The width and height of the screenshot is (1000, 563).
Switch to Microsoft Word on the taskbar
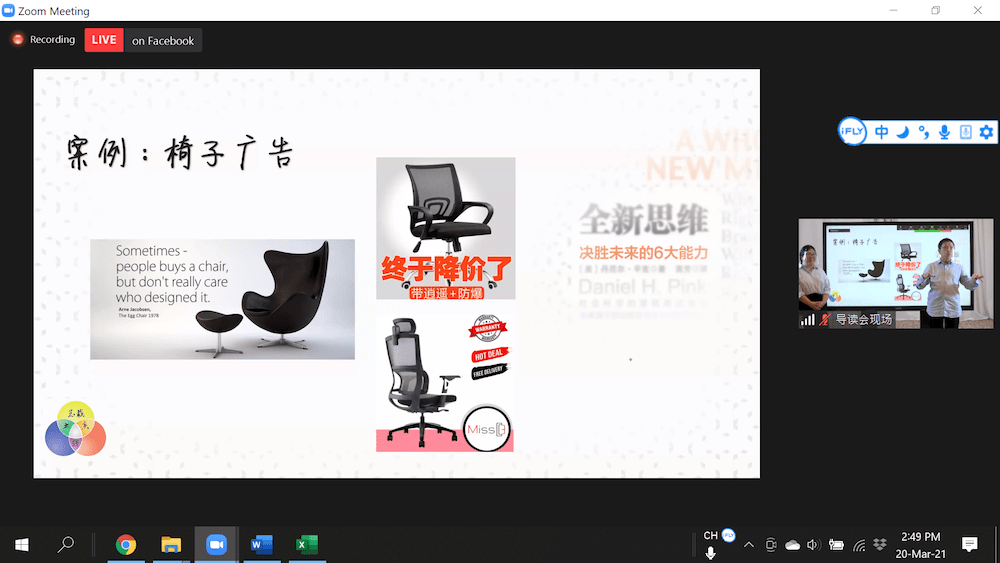(x=262, y=544)
